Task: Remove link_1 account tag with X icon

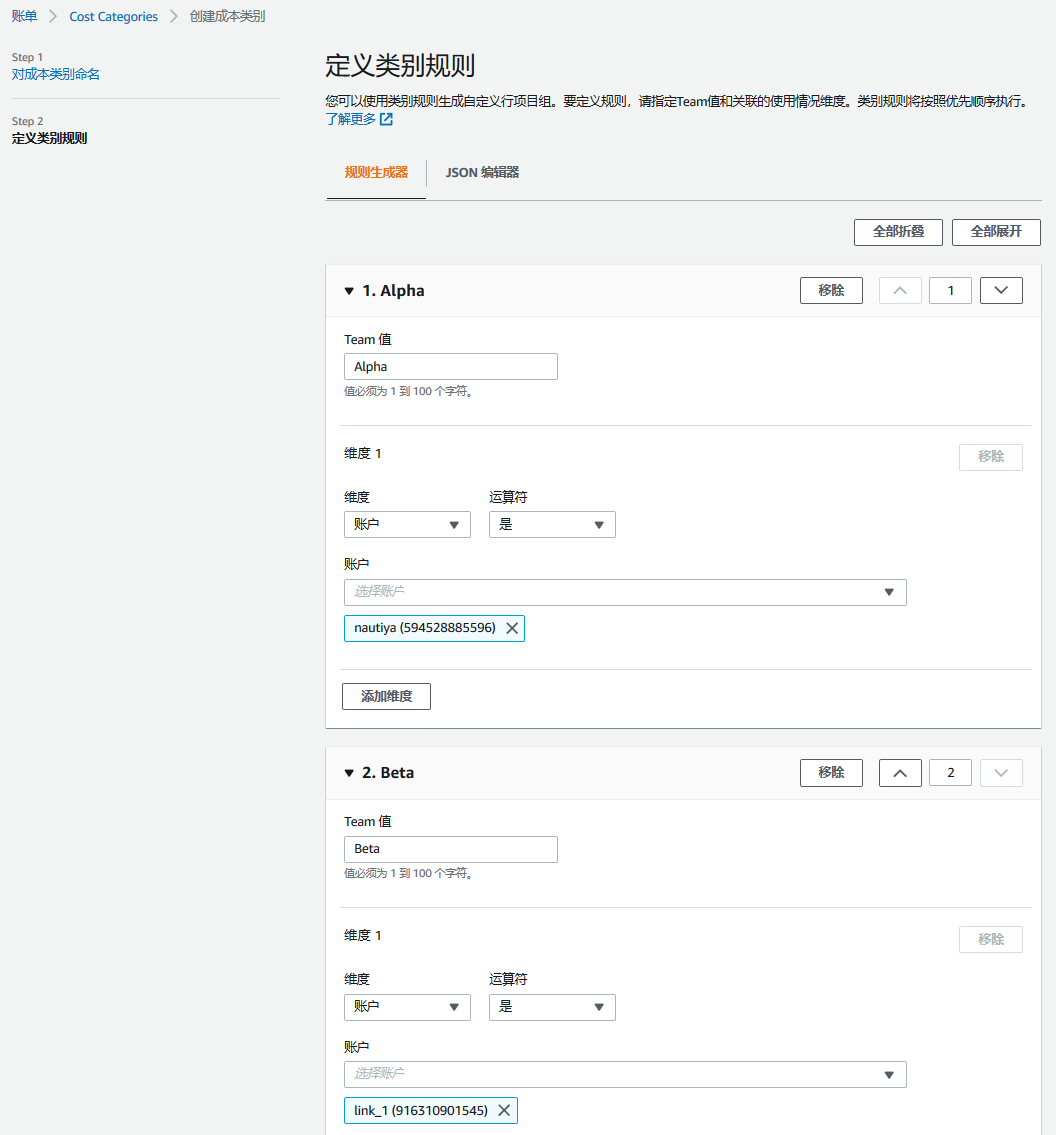Action: [x=504, y=1110]
